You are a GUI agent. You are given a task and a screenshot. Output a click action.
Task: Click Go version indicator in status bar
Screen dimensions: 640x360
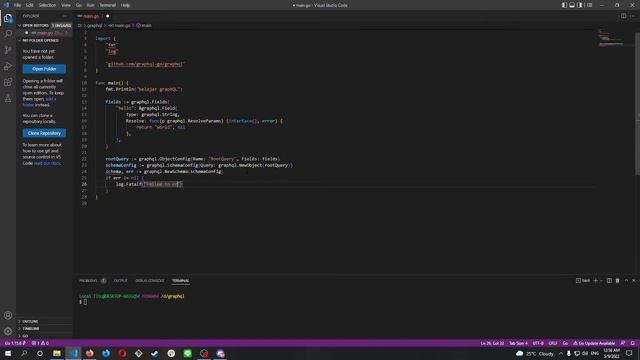(15, 343)
